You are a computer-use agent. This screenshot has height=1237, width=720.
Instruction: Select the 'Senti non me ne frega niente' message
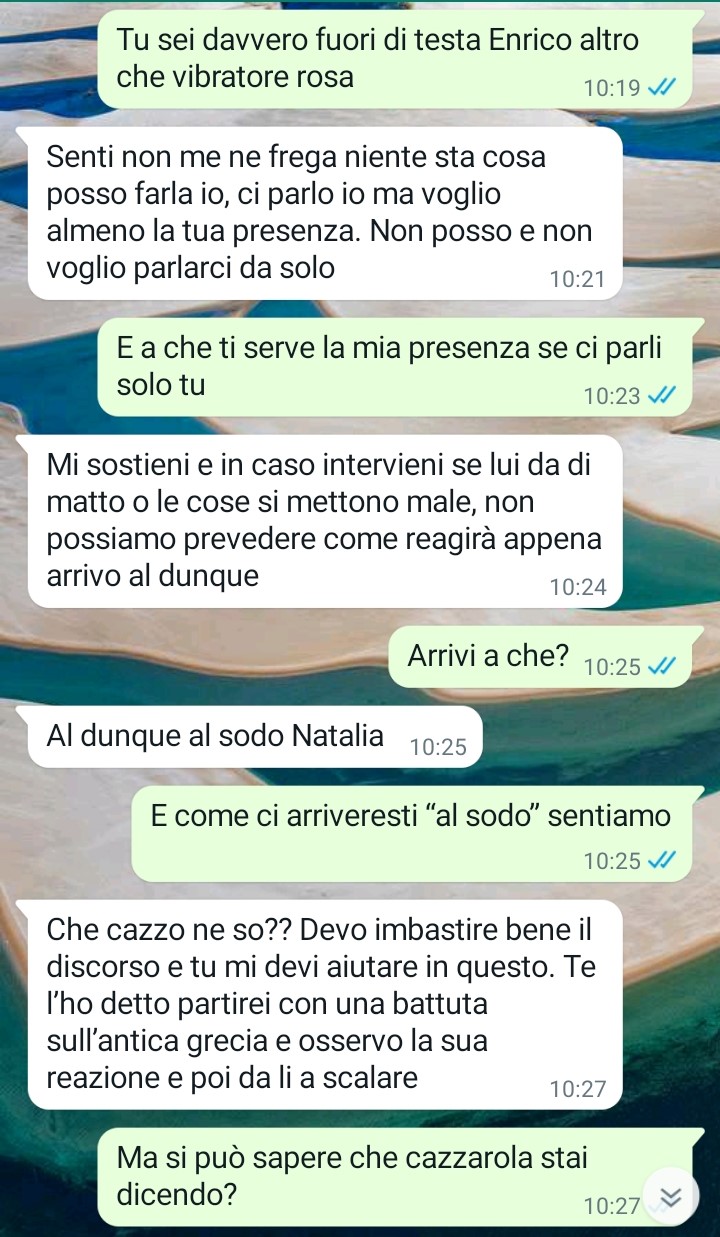coord(326,213)
